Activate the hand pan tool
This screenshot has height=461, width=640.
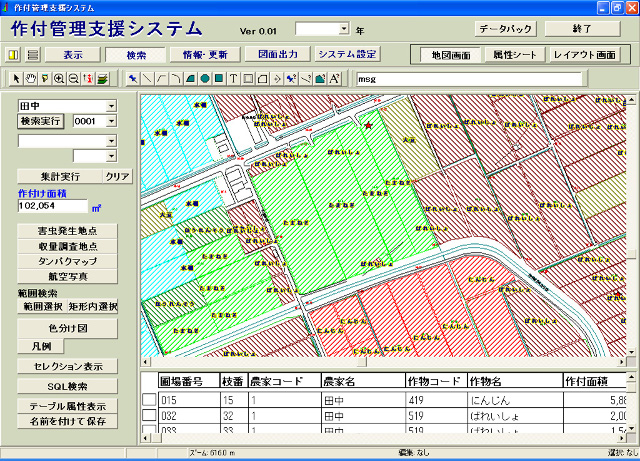coord(31,78)
